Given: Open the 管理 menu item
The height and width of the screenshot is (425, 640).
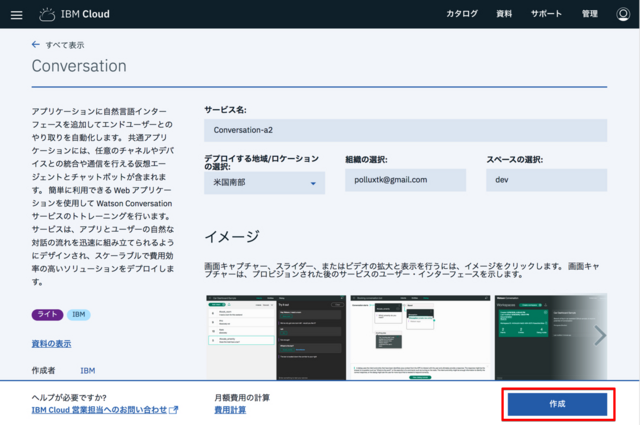Looking at the screenshot, I should pos(589,14).
